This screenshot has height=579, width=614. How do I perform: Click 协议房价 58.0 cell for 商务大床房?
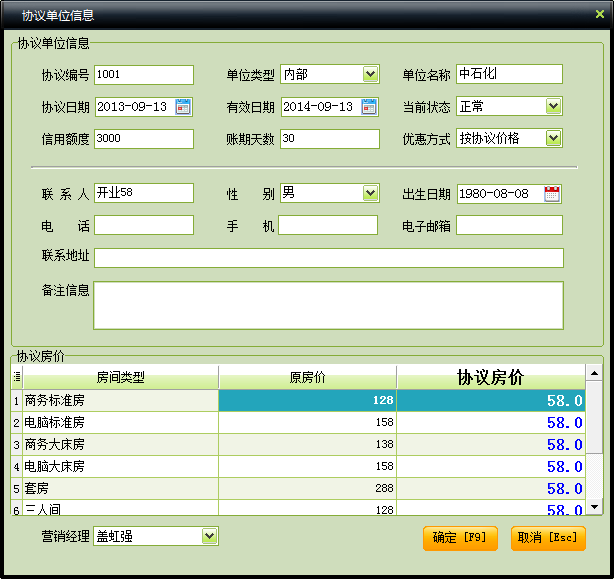point(491,444)
